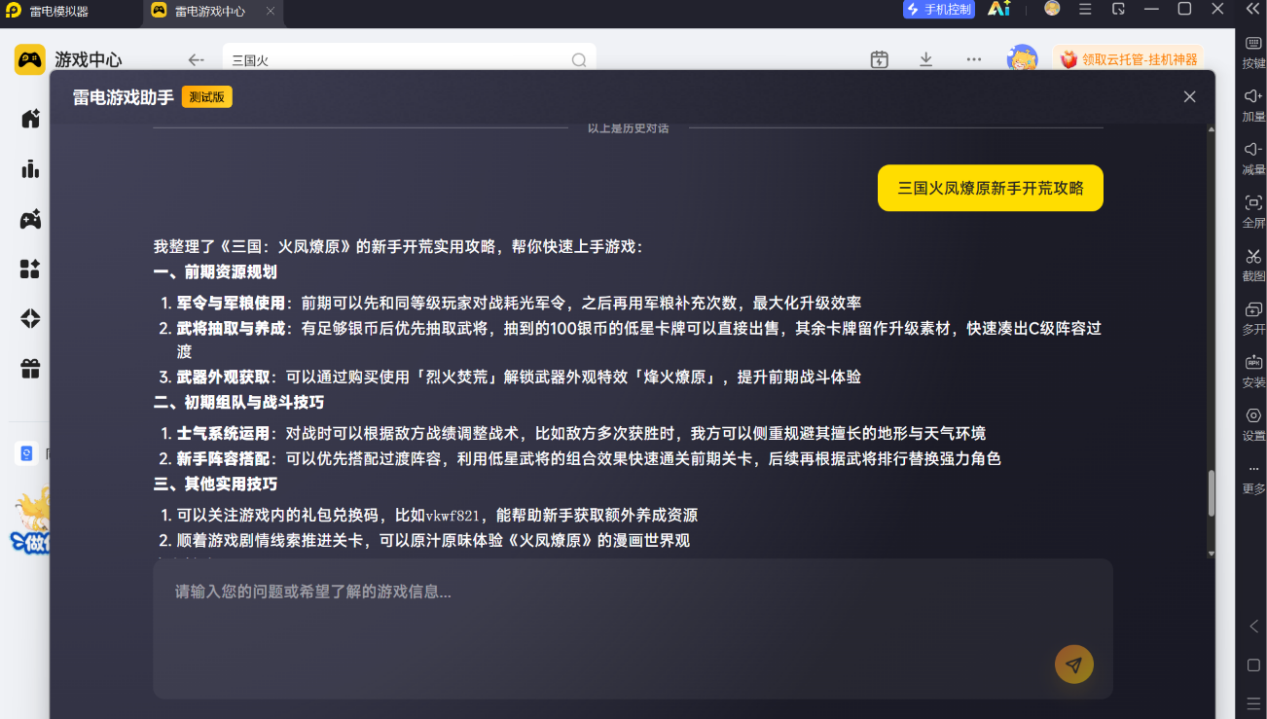Screen dimensions: 1267x719
Task: Click heading 一、前期资源规划
Action: tap(215, 272)
